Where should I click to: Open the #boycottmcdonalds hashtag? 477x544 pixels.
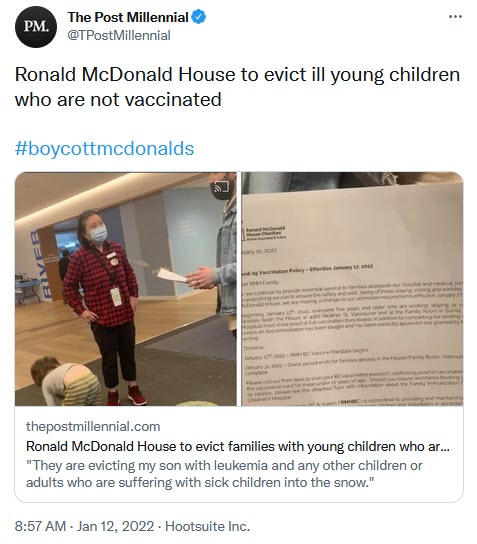point(104,148)
